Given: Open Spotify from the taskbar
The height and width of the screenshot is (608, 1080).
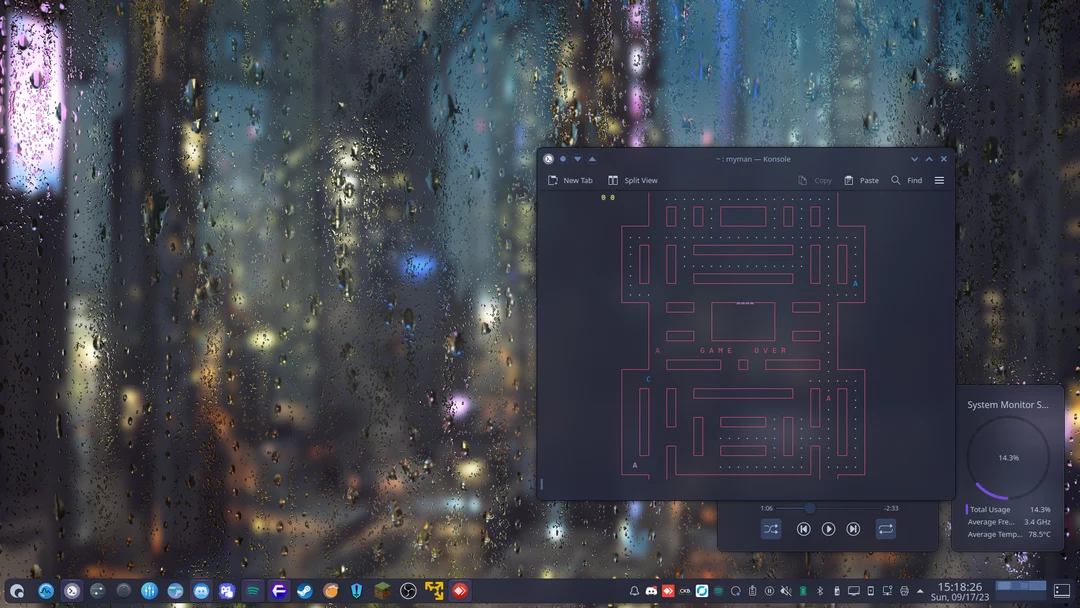Looking at the screenshot, I should pos(253,591).
